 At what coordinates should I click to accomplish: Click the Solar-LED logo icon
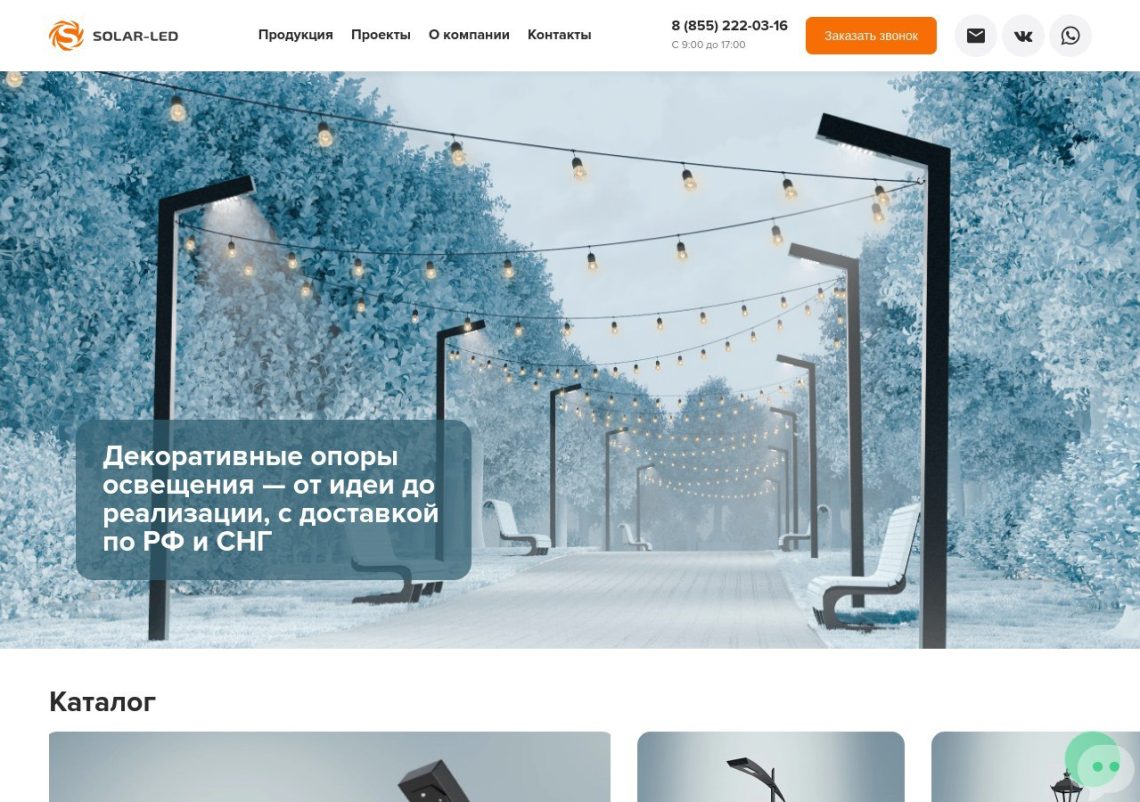tap(66, 36)
